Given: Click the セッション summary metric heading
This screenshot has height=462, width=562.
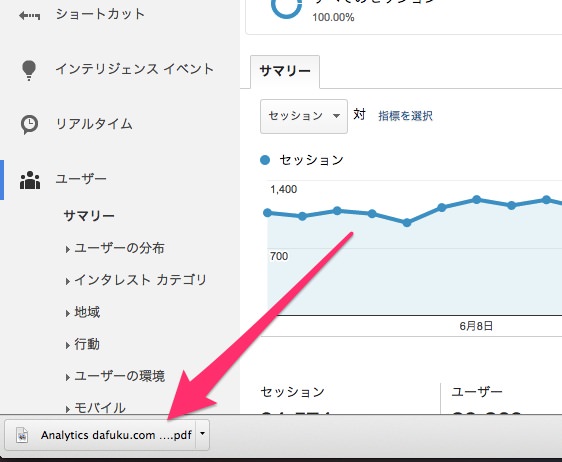Looking at the screenshot, I should (292, 392).
